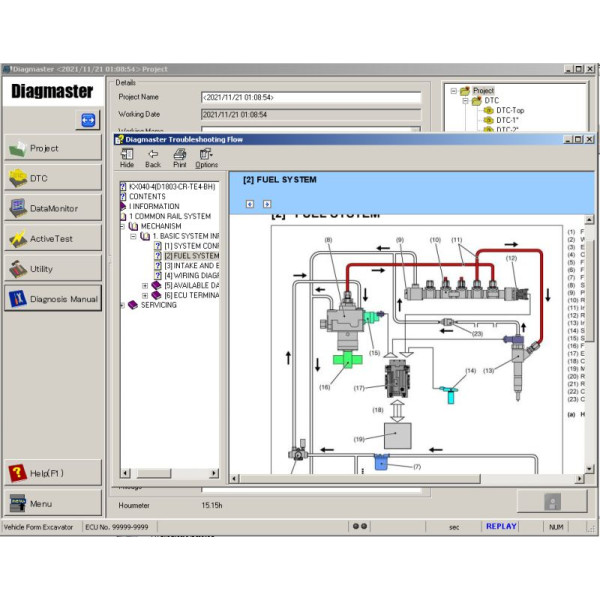Select [3] INTAKE AND E tree item
The height and width of the screenshot is (600, 600).
click(191, 265)
